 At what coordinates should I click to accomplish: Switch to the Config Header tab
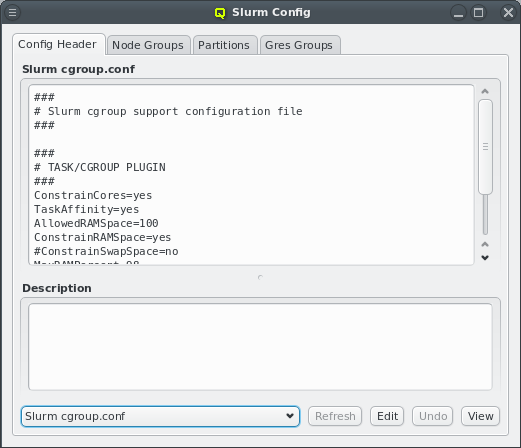pyautogui.click(x=59, y=44)
